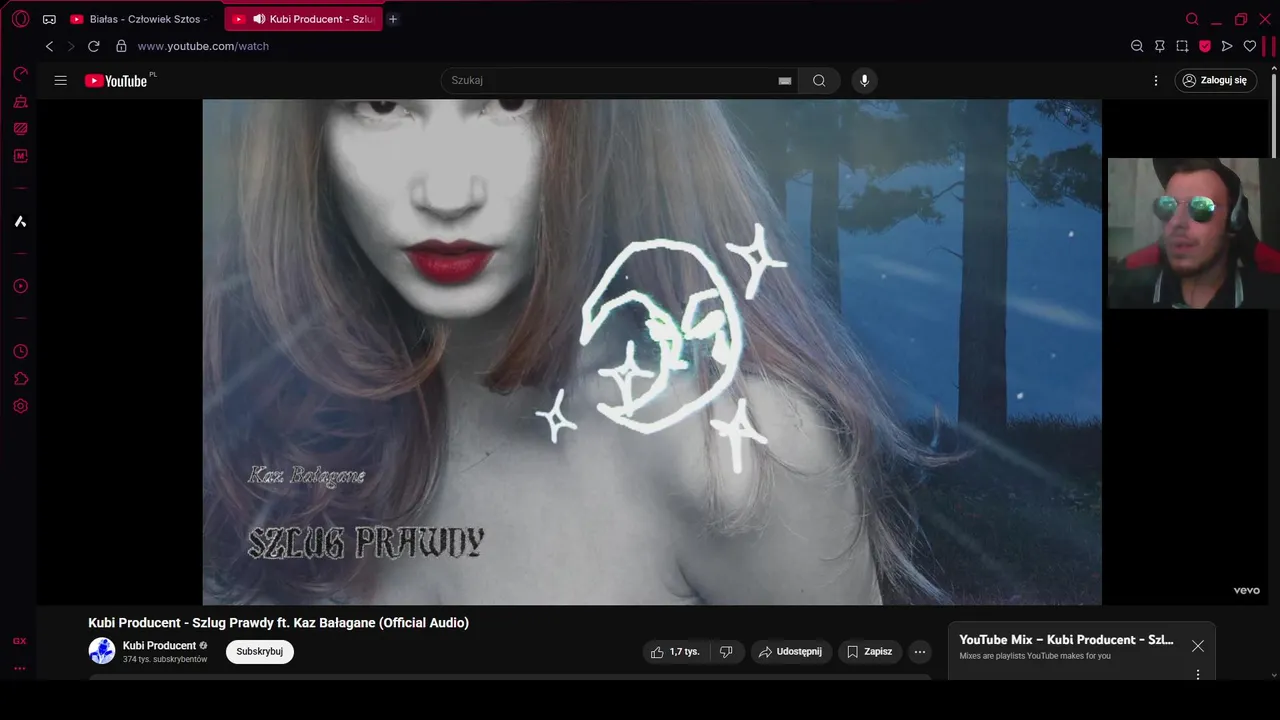Viewport: 1280px width, 720px height.
Task: Click the Subskrybuj subscribe button
Action: tap(260, 652)
